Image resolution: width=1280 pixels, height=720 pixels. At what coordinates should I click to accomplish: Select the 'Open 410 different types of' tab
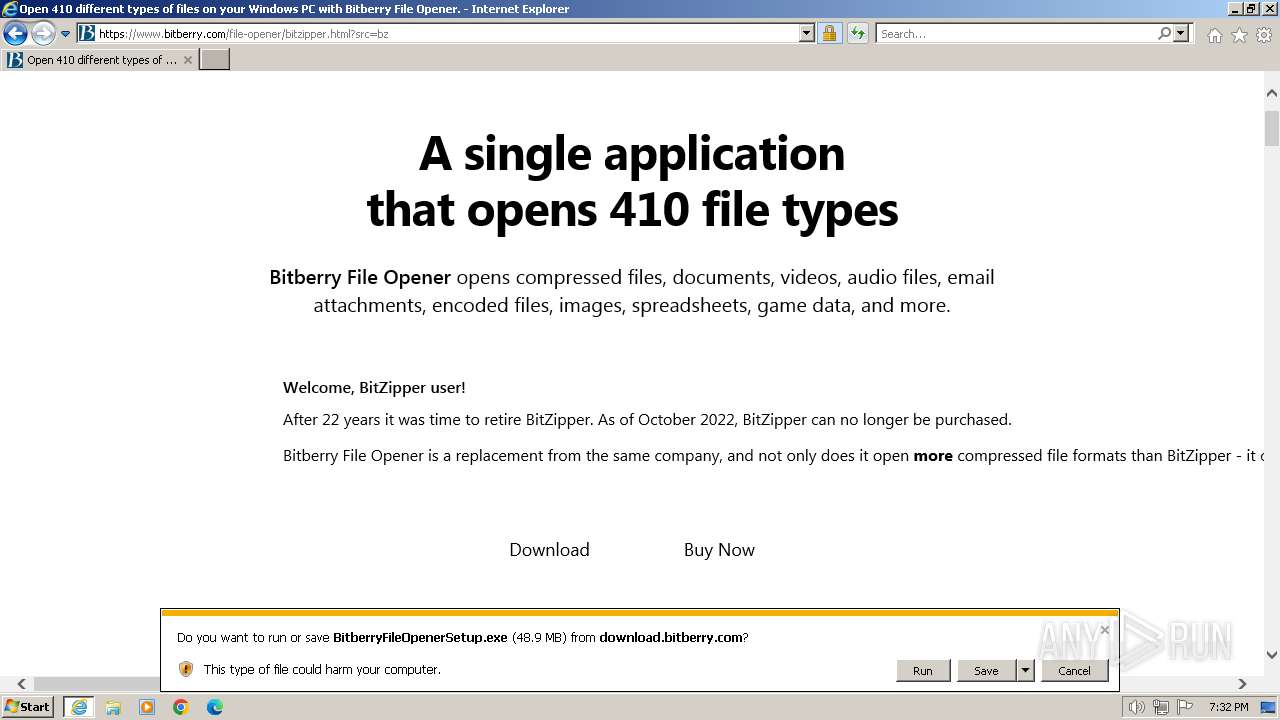(x=100, y=60)
